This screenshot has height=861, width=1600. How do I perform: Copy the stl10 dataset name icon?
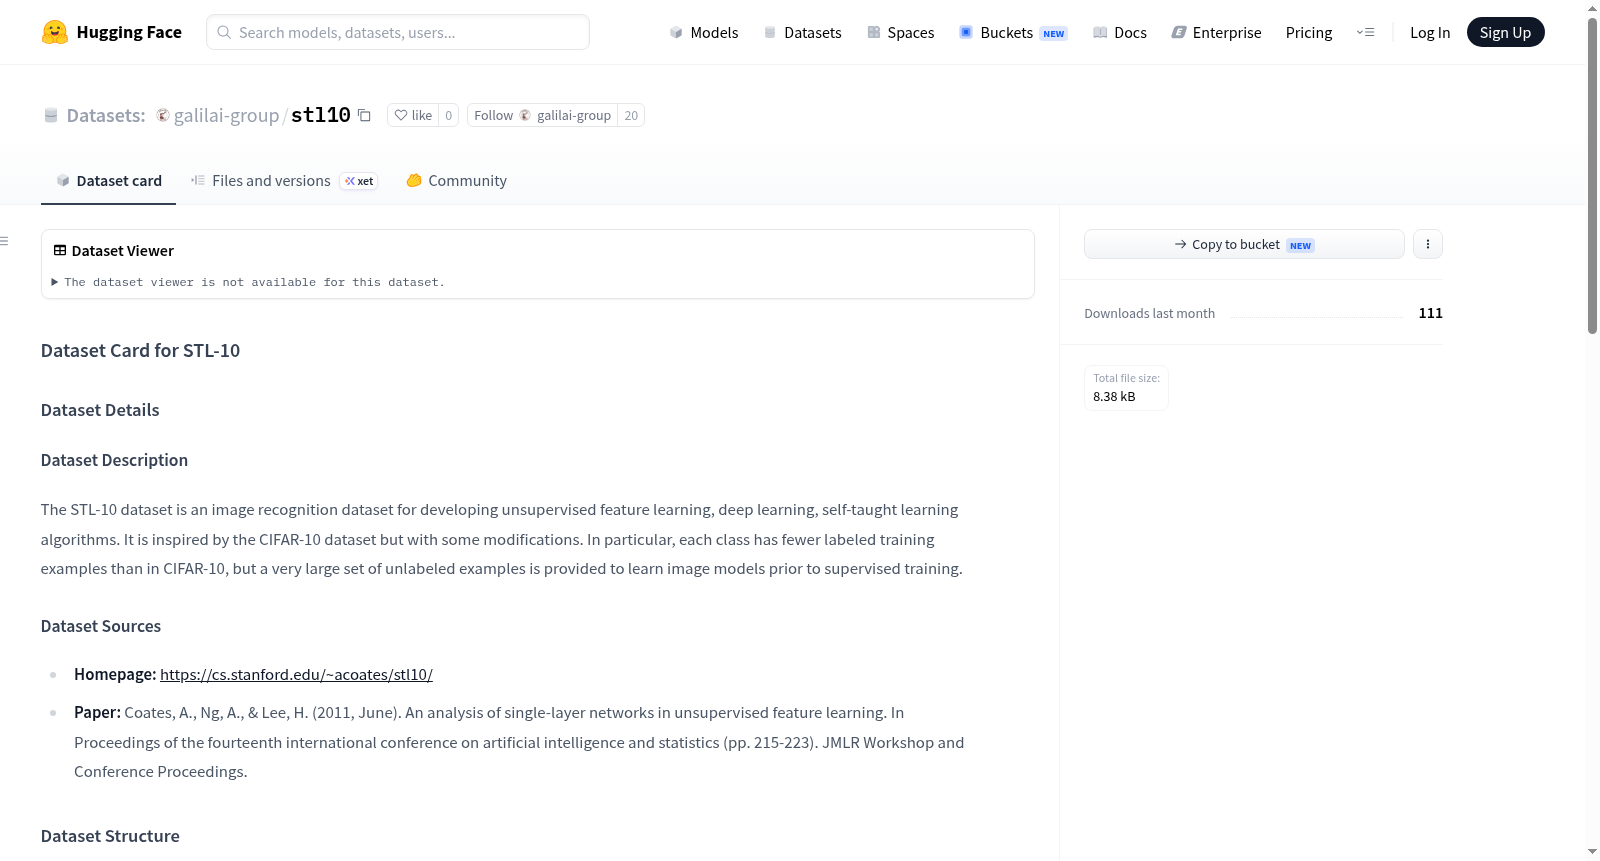[364, 116]
